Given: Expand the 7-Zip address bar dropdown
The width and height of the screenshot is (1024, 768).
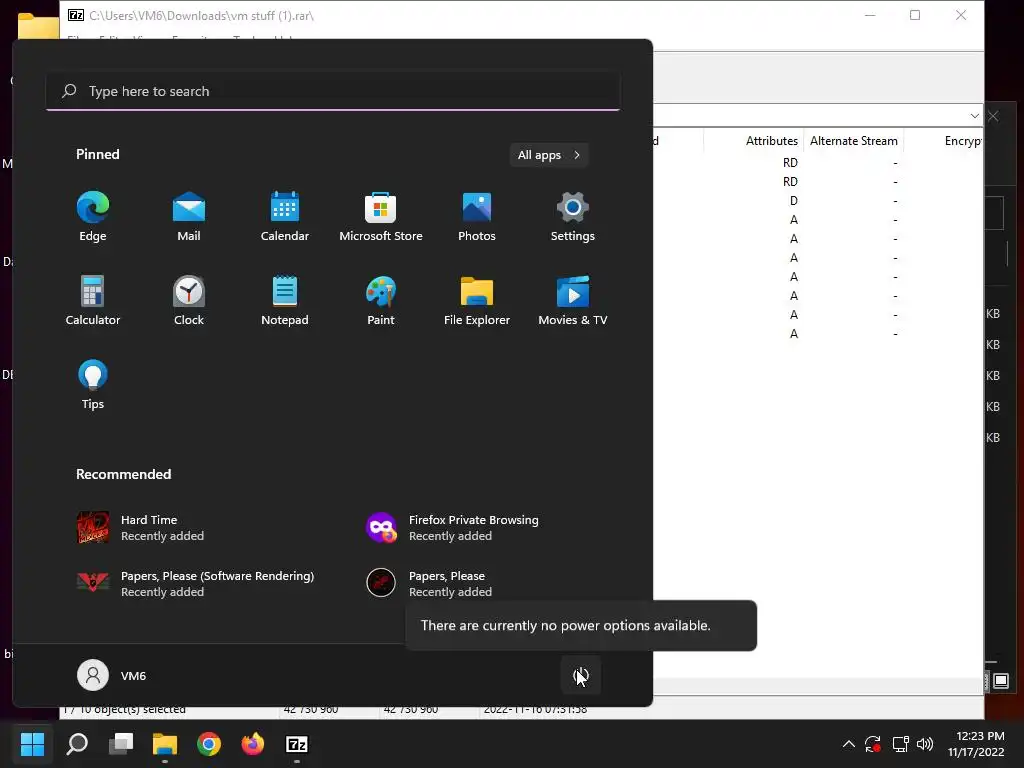Looking at the screenshot, I should pos(974,116).
